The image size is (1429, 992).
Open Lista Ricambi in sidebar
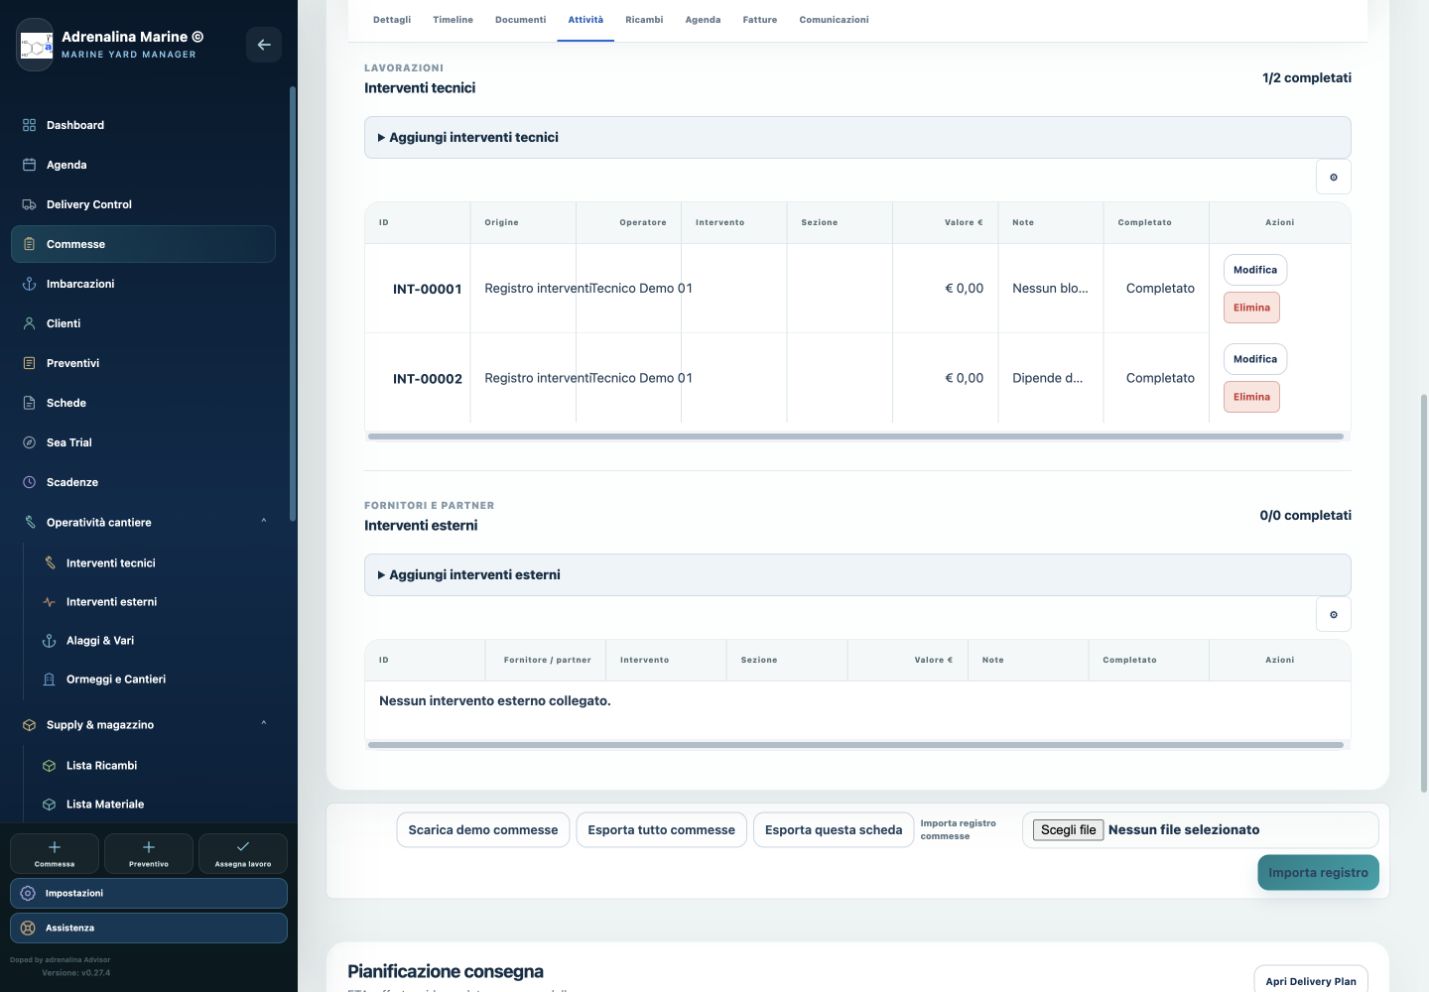(x=153, y=765)
